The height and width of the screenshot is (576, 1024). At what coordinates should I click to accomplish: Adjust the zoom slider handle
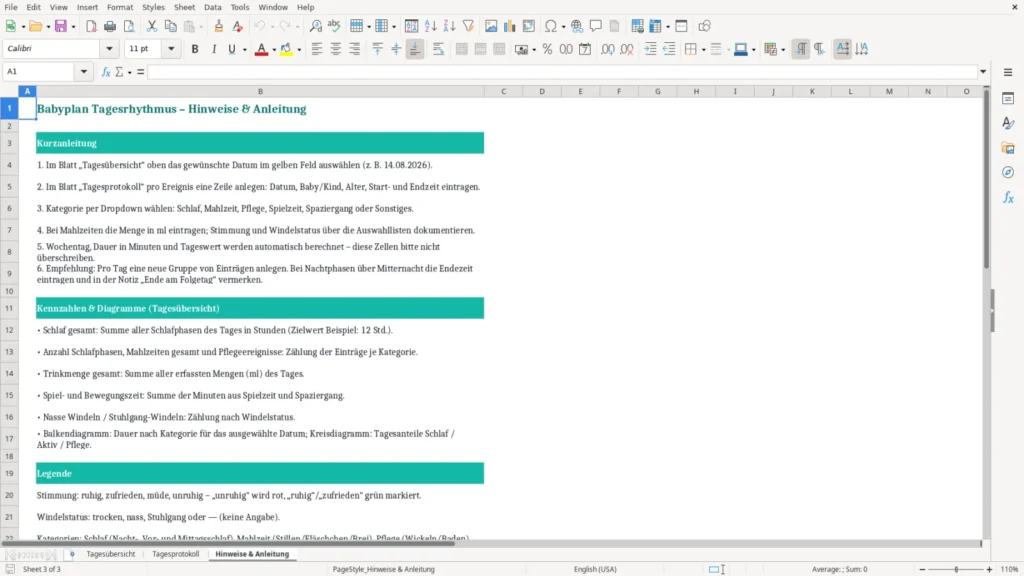[956, 569]
